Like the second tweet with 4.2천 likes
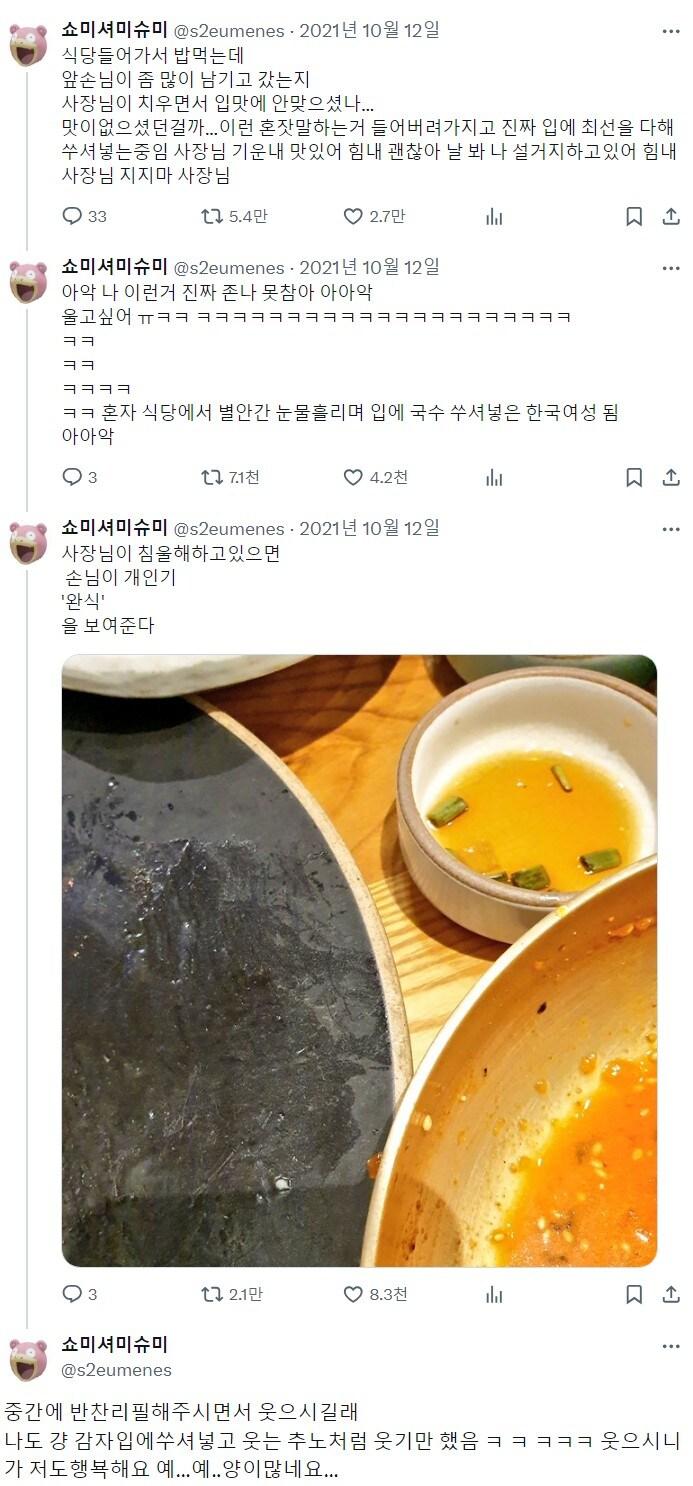This screenshot has height=1486, width=693. point(375,477)
